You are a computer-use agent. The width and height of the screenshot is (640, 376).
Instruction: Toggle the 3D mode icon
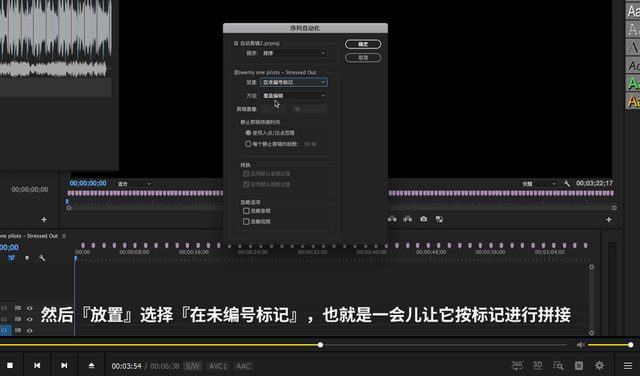click(x=537, y=365)
